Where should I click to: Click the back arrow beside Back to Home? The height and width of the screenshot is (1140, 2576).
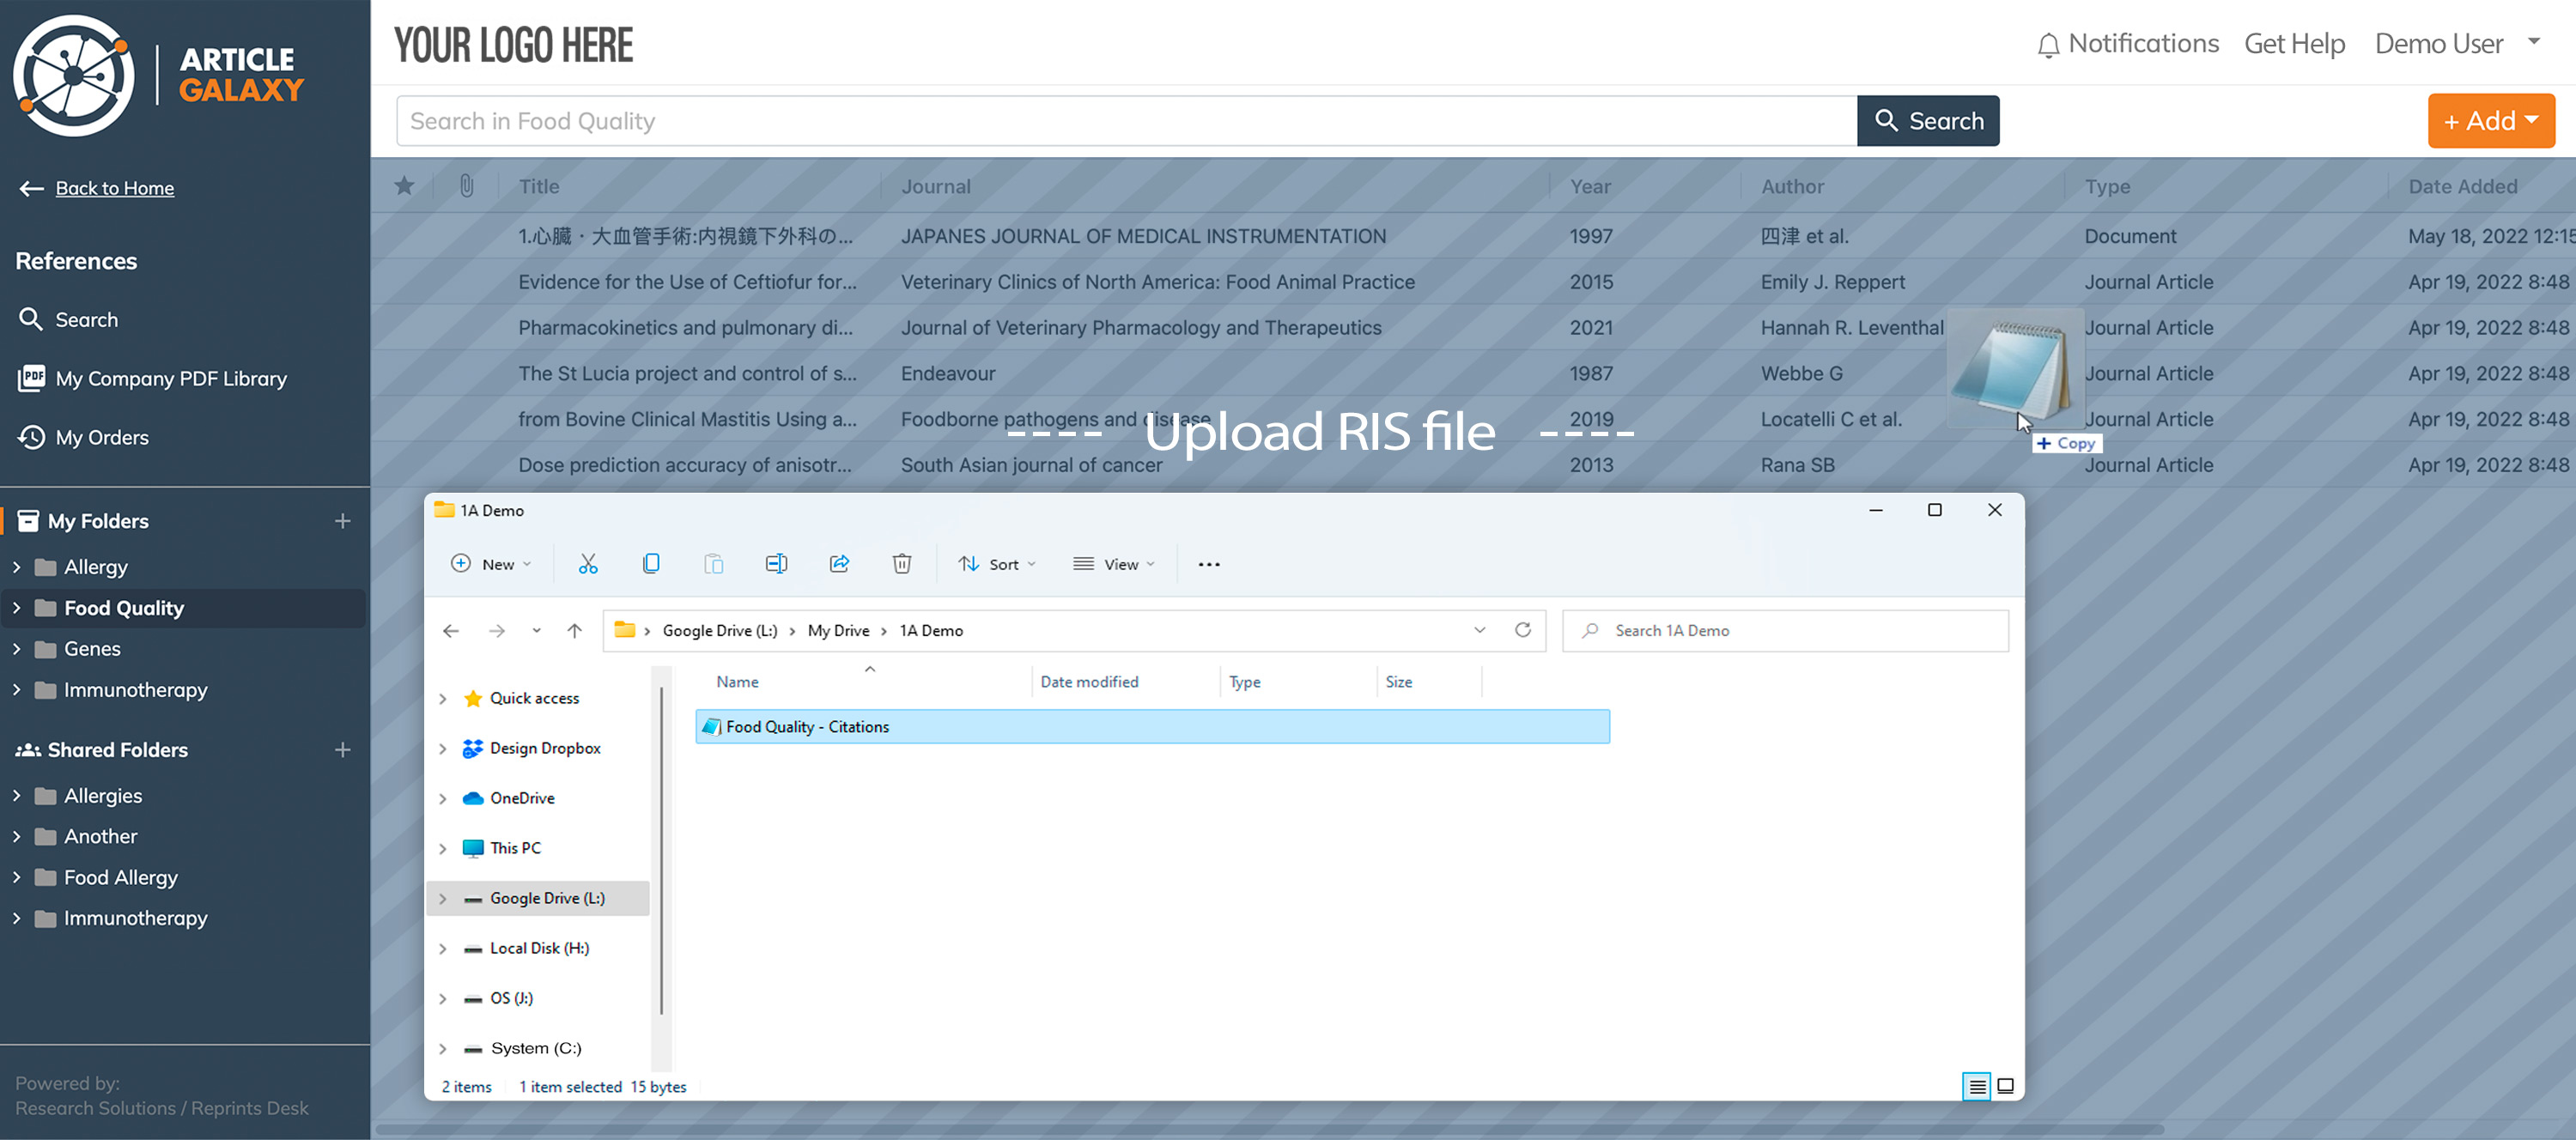31,188
